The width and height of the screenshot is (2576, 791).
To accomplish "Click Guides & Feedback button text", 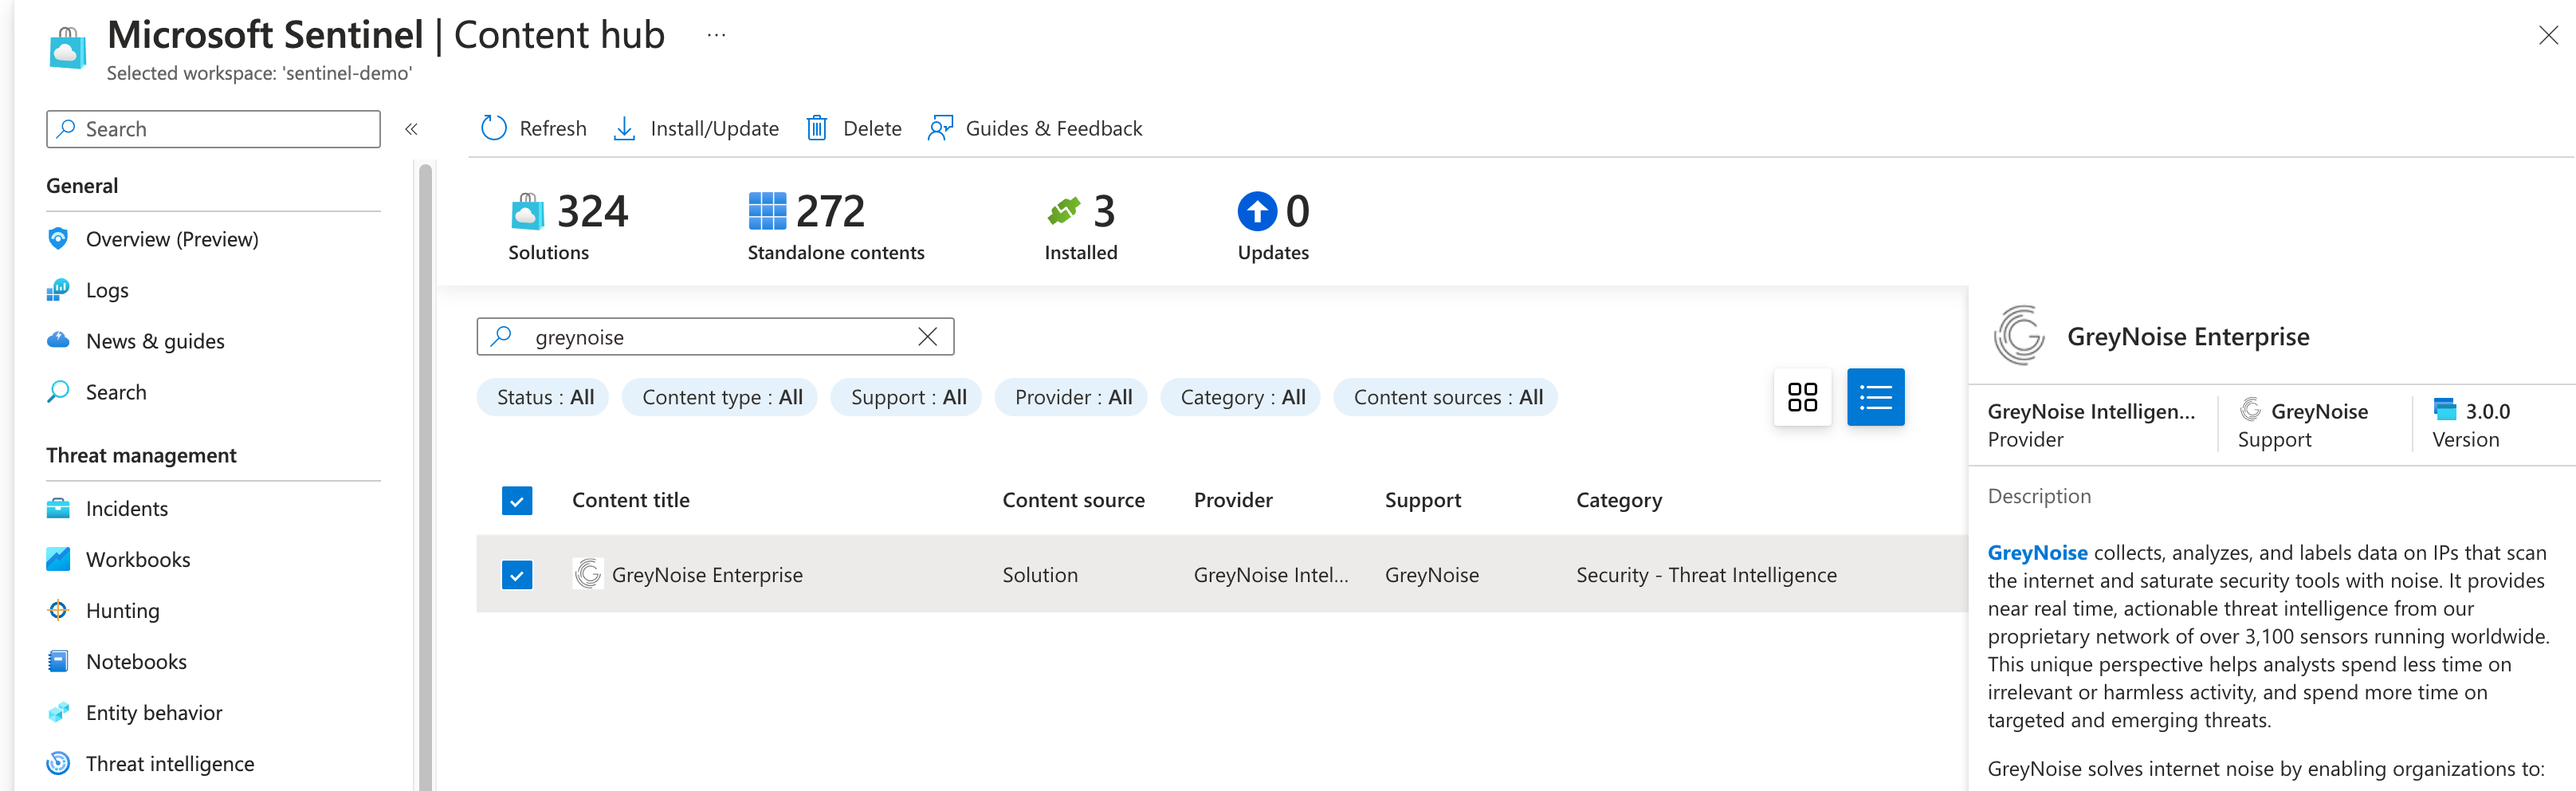I will [x=1053, y=128].
